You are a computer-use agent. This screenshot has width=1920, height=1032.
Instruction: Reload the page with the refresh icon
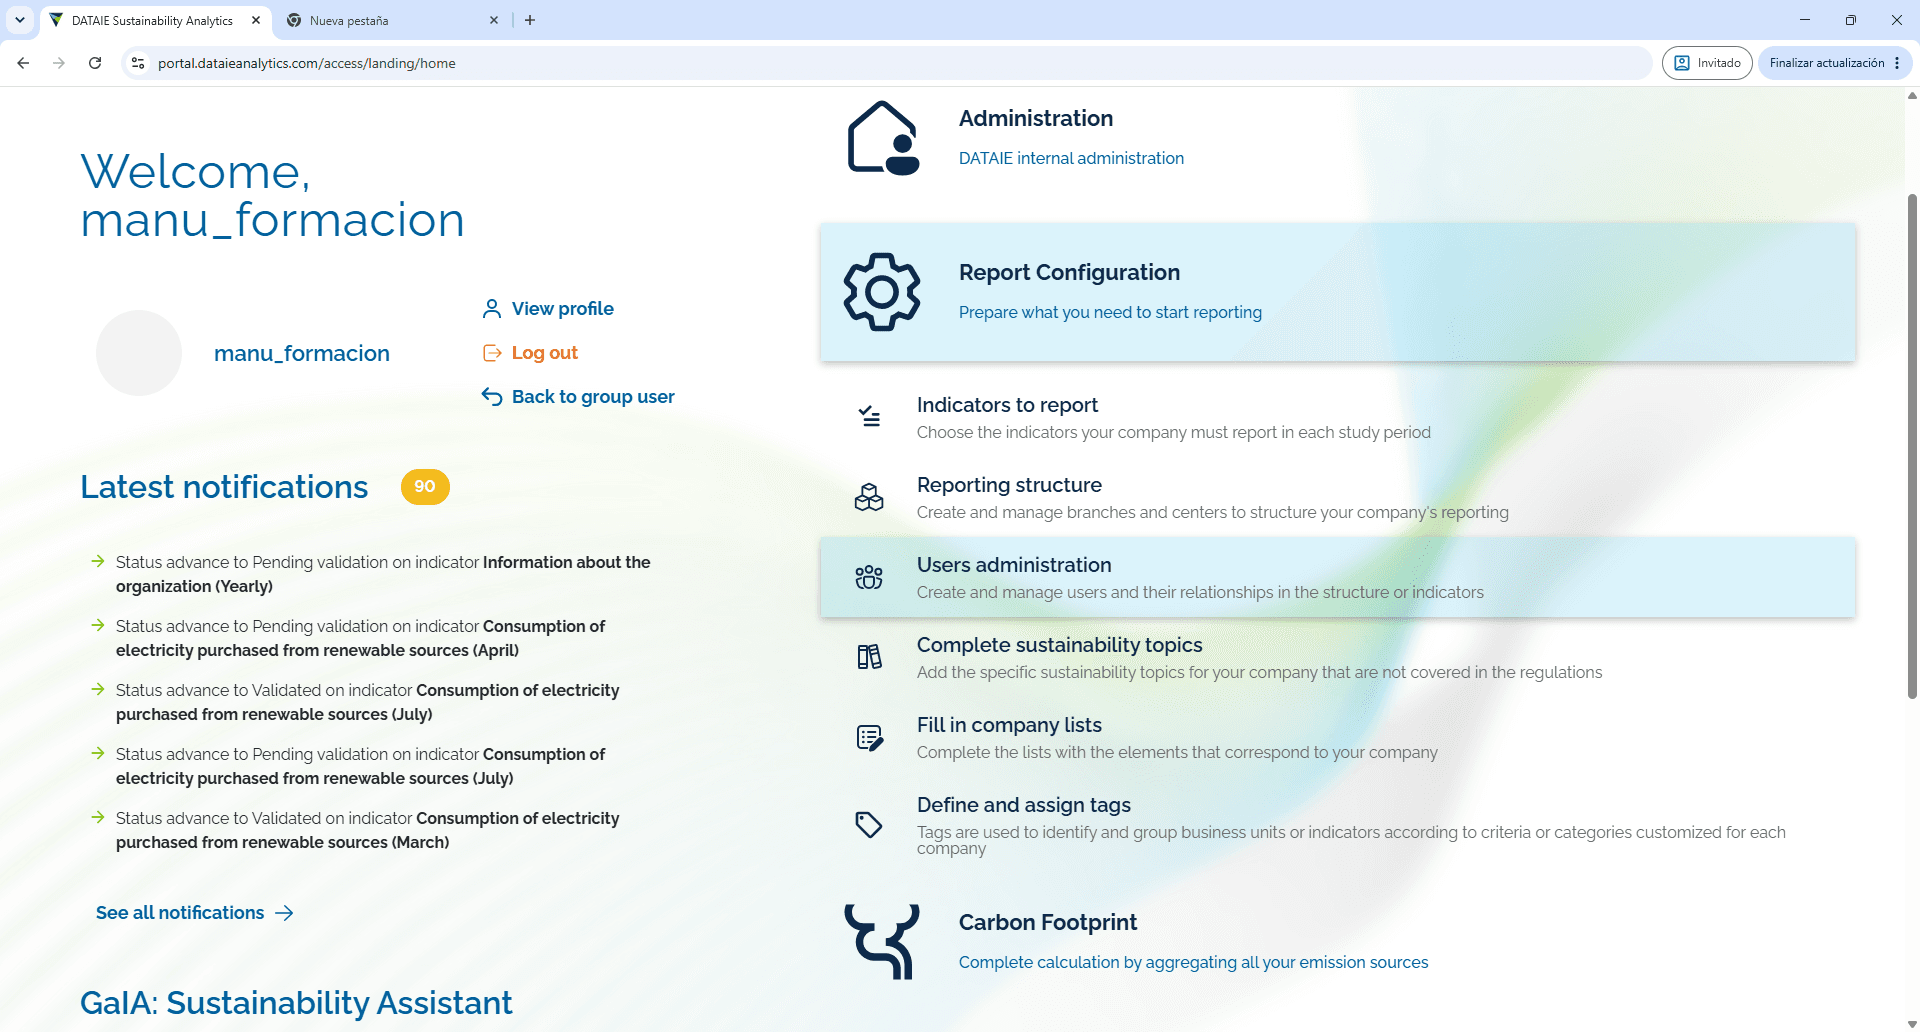[x=95, y=63]
